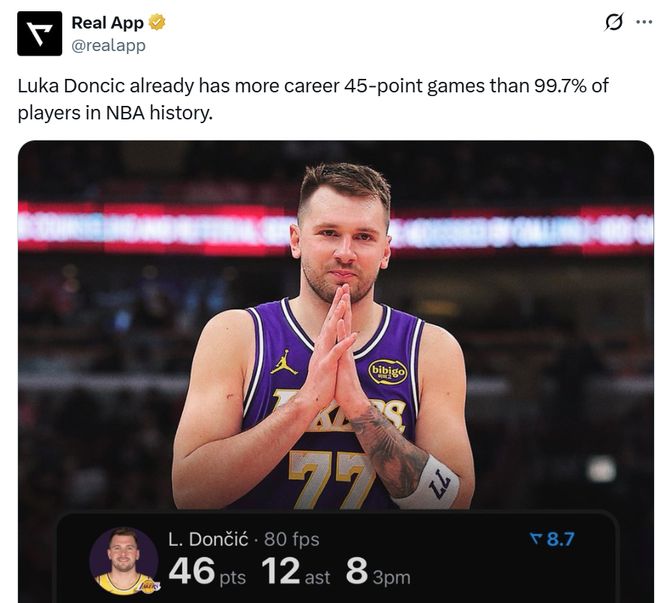Click the 80 fps label
Screen dimensions: 660x603
point(291,539)
